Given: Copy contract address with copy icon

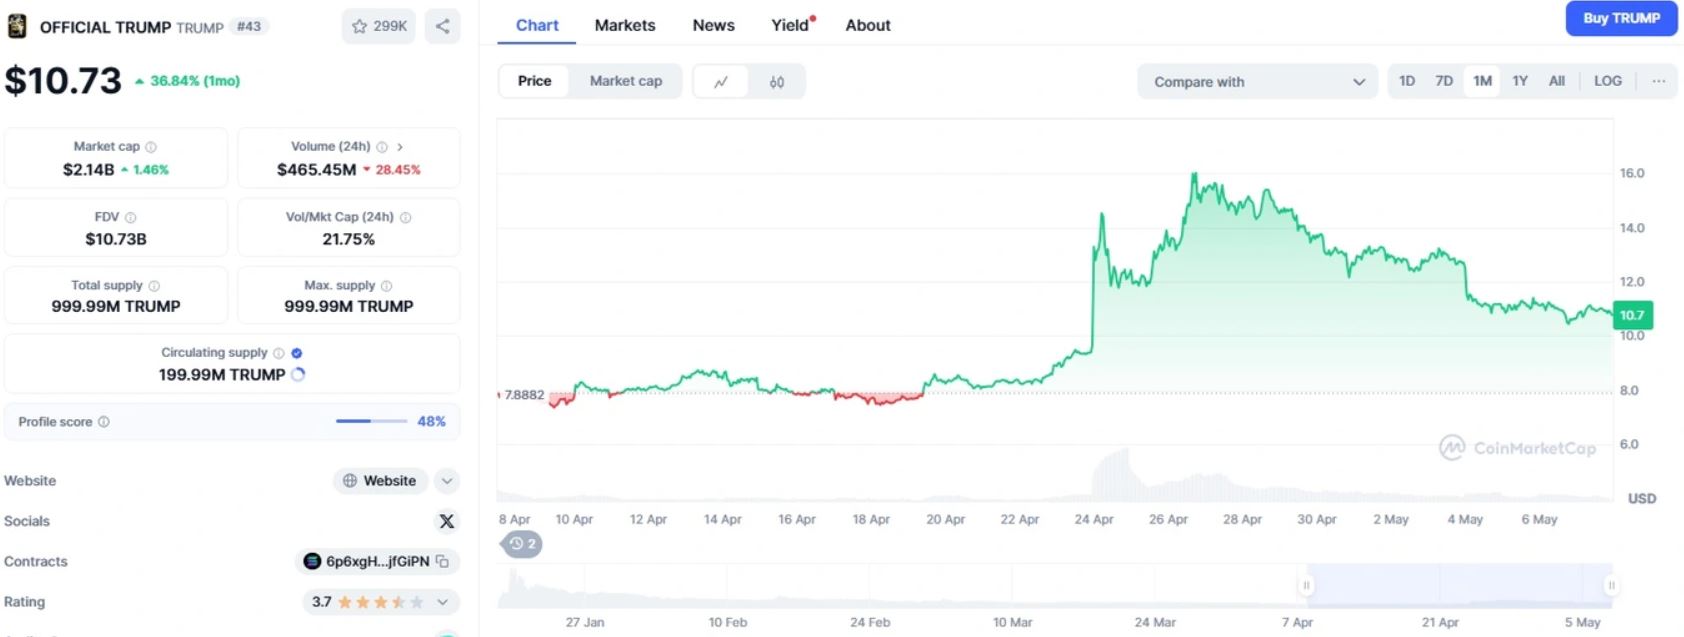Looking at the screenshot, I should coord(442,561).
